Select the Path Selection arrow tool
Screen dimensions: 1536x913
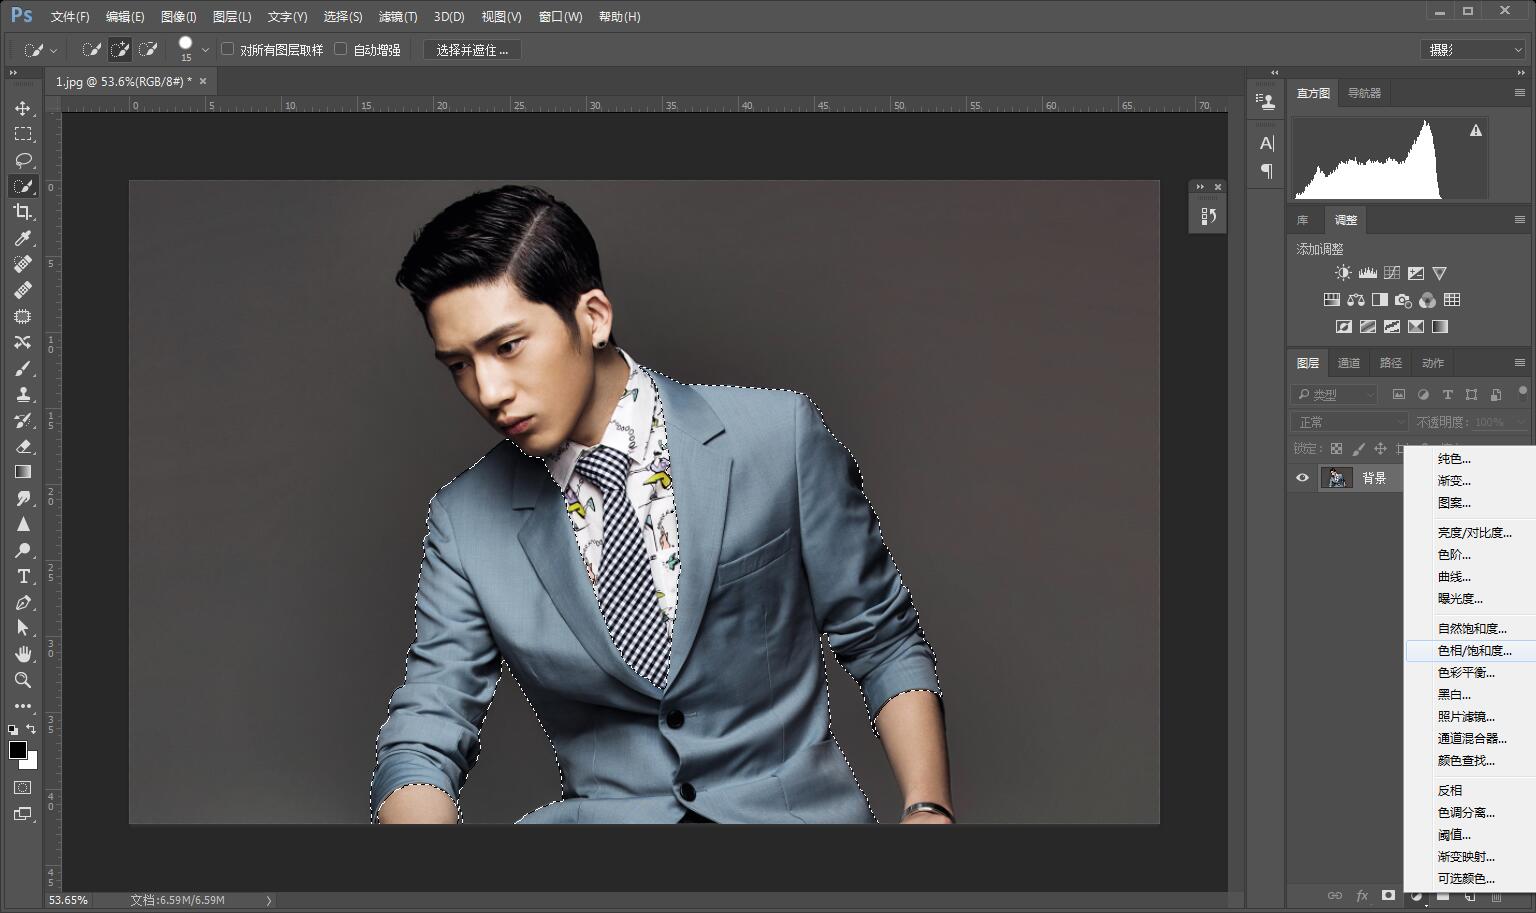tap(23, 628)
